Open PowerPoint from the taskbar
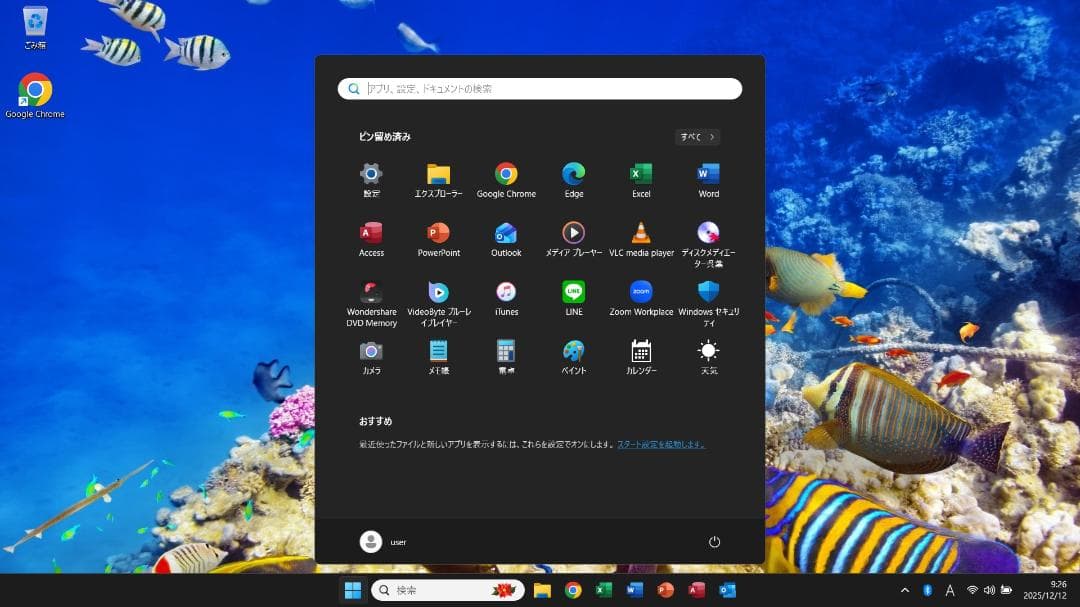The image size is (1080, 607). click(663, 590)
